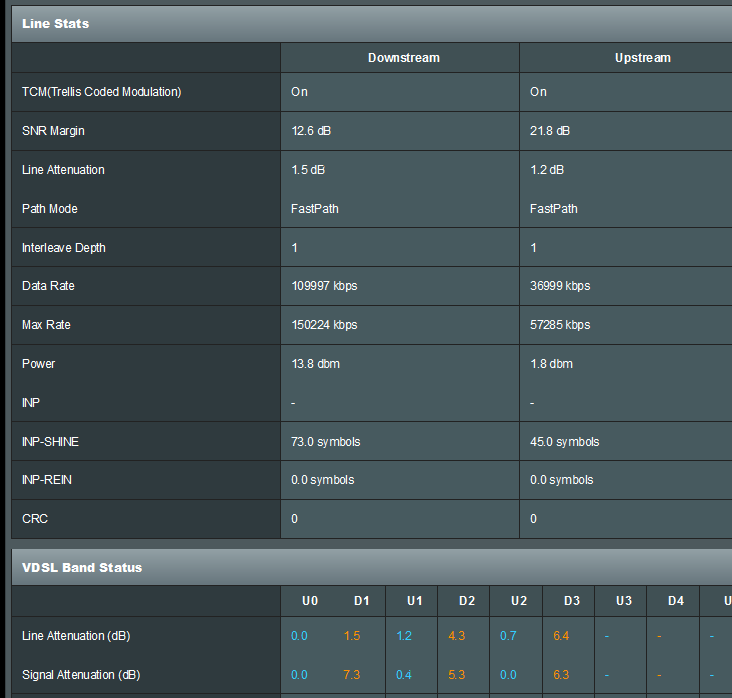Click the Interleave Depth row label

(x=63, y=247)
